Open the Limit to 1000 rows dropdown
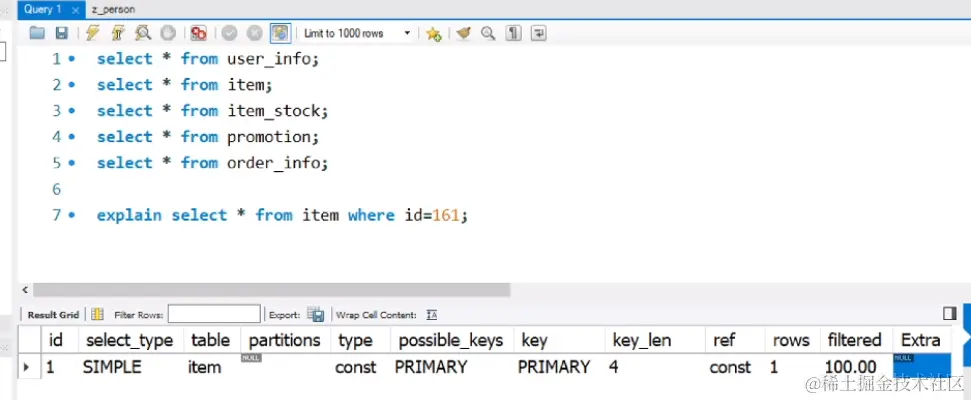The height and width of the screenshot is (400, 971). click(x=356, y=33)
